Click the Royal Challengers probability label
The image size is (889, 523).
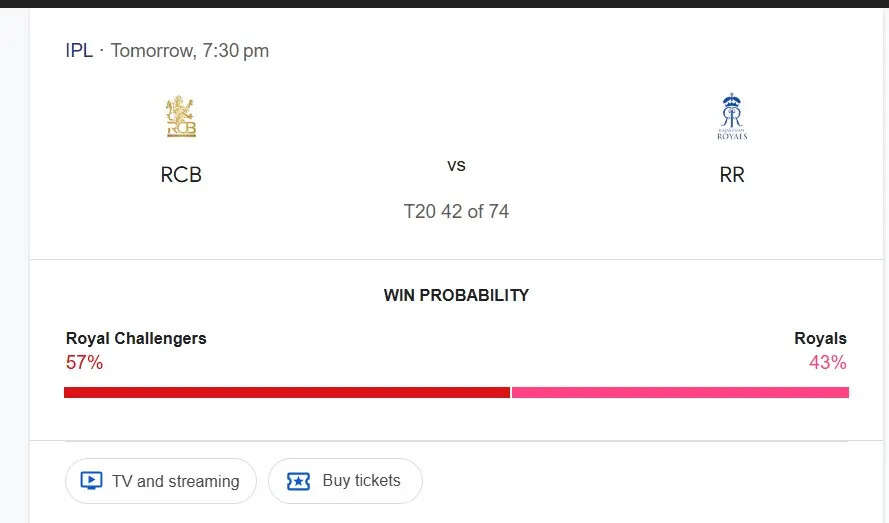click(x=136, y=338)
